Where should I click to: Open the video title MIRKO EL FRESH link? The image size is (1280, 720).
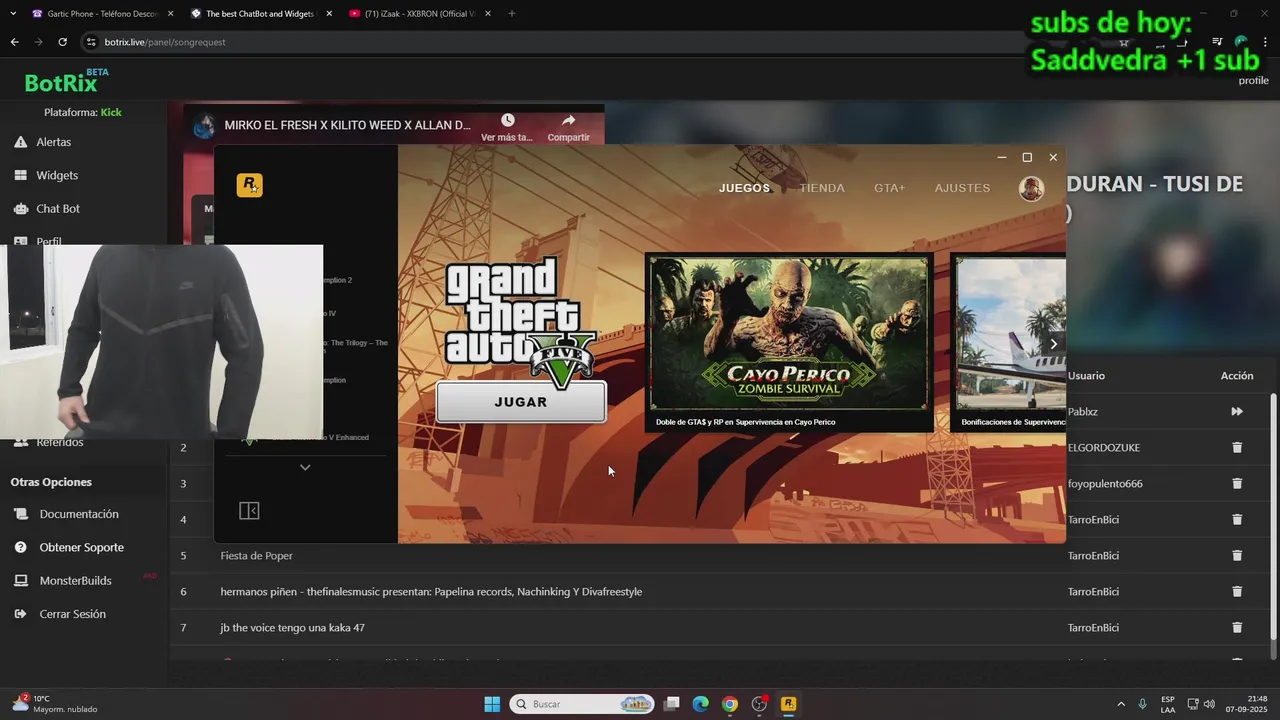pyautogui.click(x=347, y=125)
